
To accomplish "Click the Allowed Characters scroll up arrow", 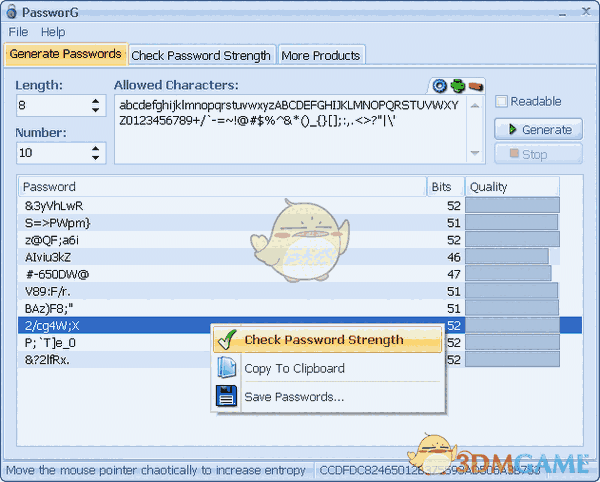I will (475, 106).
